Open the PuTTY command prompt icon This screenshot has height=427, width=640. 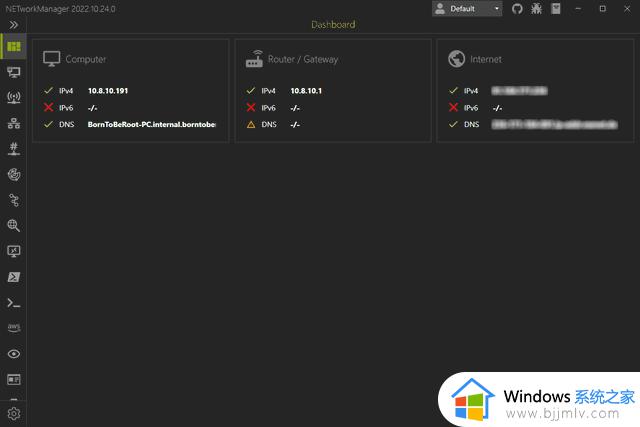(13, 303)
